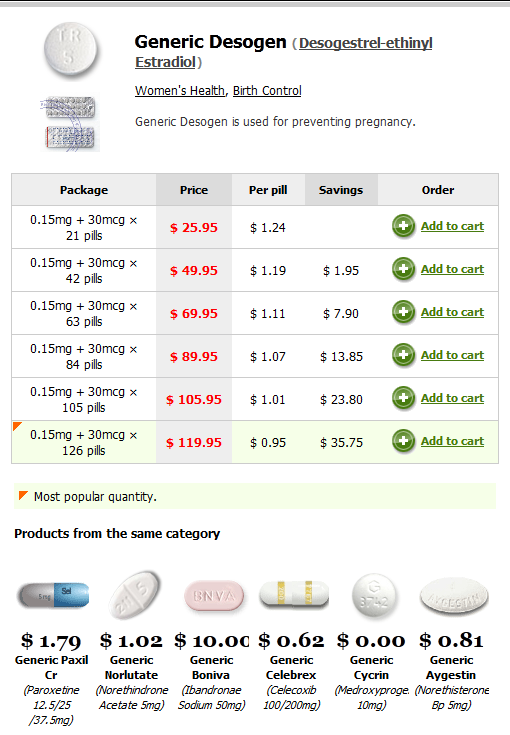The height and width of the screenshot is (735, 510).
Task: Open Generic Celebrex product link
Action: click(291, 668)
